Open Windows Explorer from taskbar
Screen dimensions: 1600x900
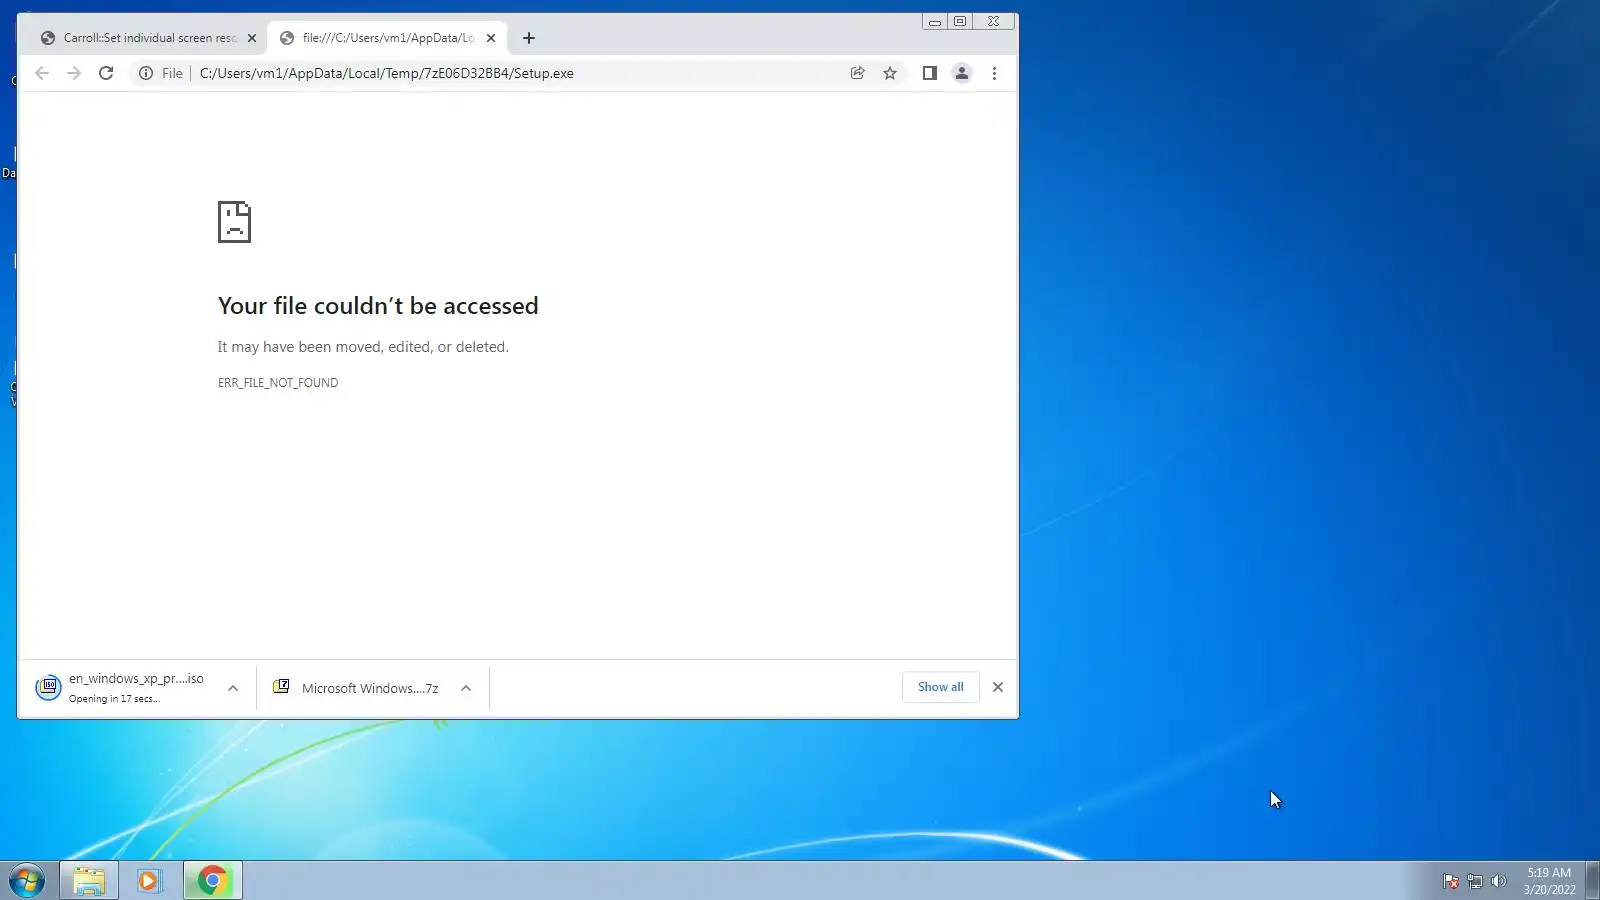pyautogui.click(x=89, y=881)
